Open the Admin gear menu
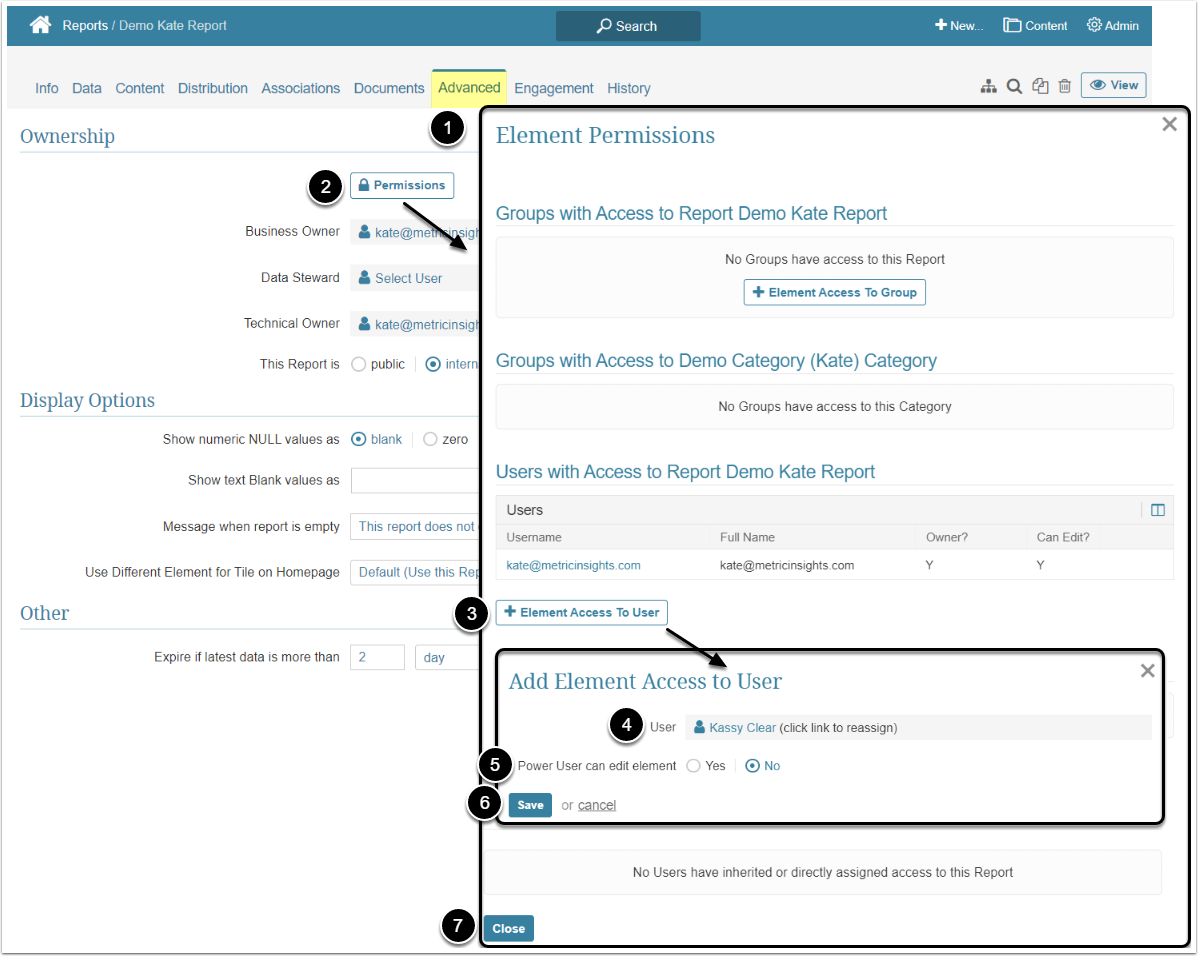Image resolution: width=1198 pixels, height=956 pixels. click(x=1112, y=25)
